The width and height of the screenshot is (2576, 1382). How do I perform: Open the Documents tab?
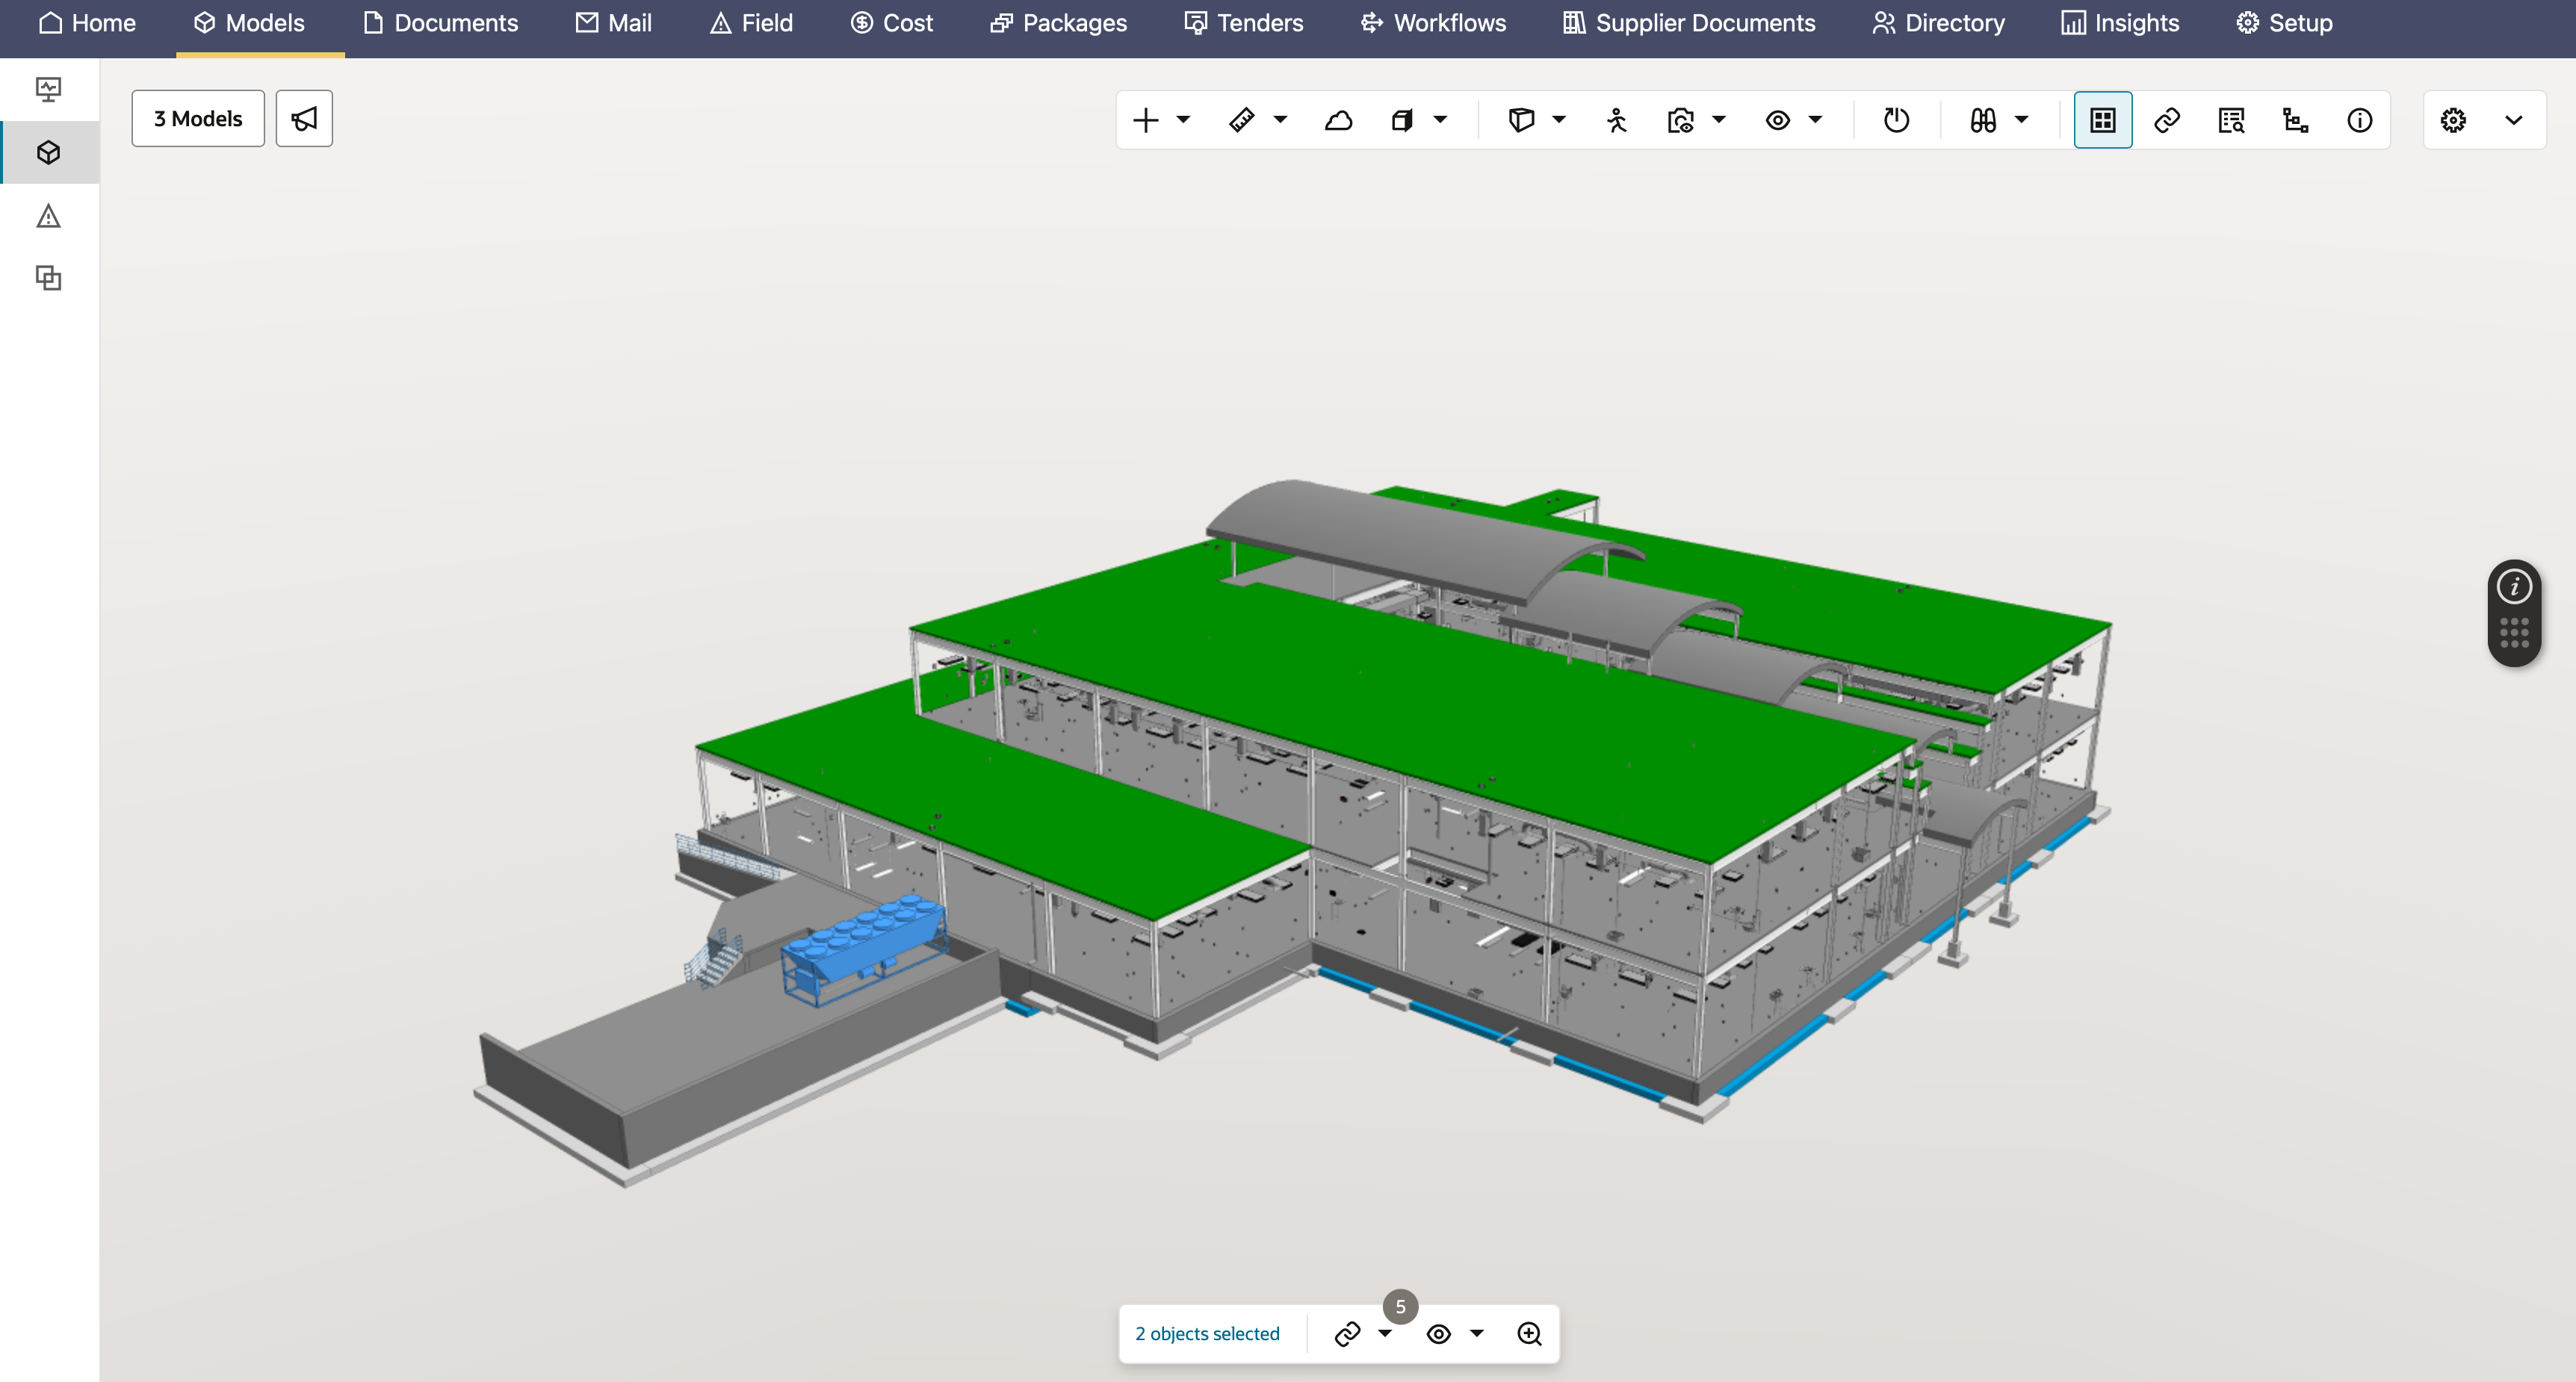point(440,23)
